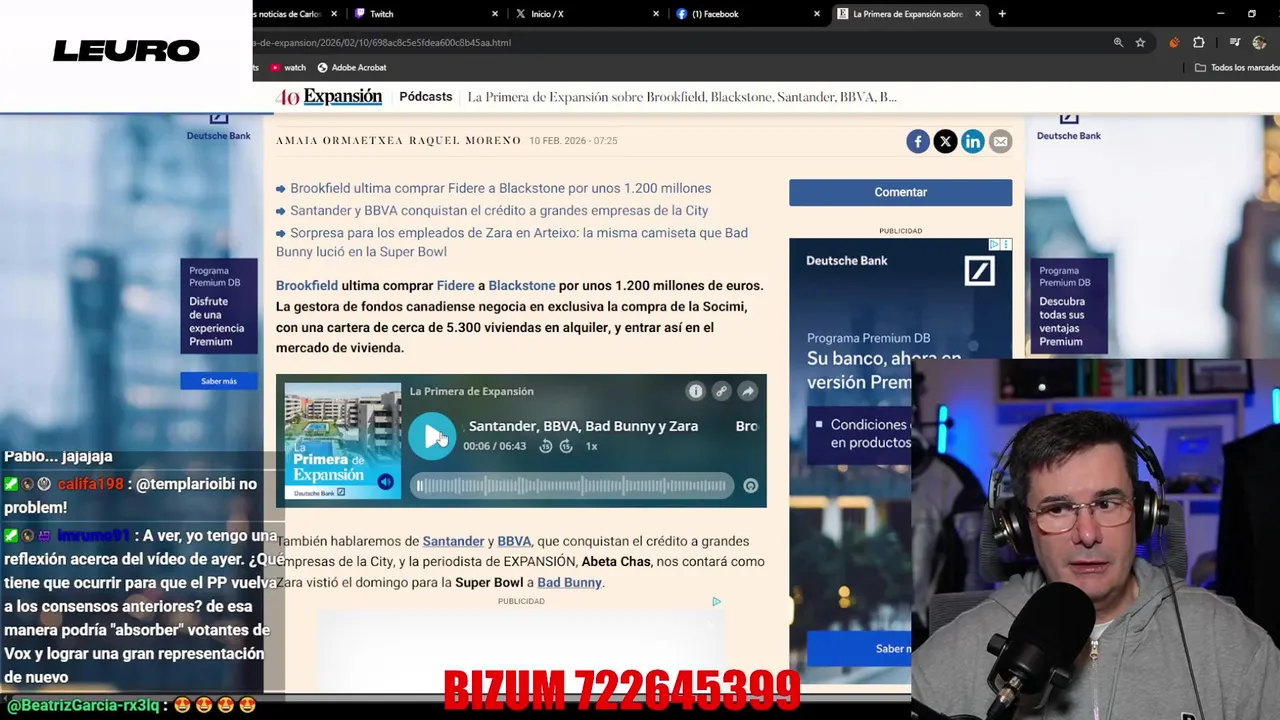This screenshot has height=720, width=1280.
Task: Close the Inicio / X tab
Action: 656,14
